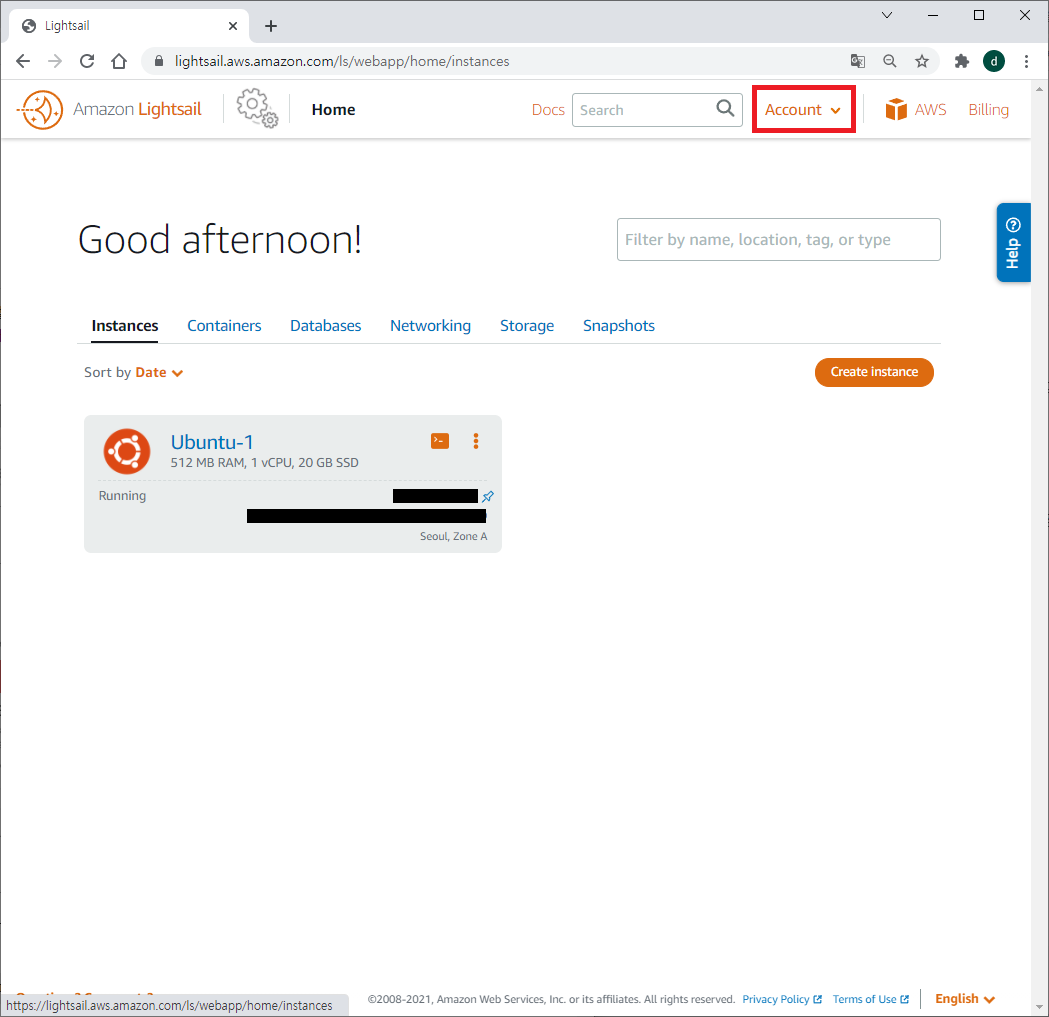Click the Amazon Lightsail logo

[x=110, y=109]
